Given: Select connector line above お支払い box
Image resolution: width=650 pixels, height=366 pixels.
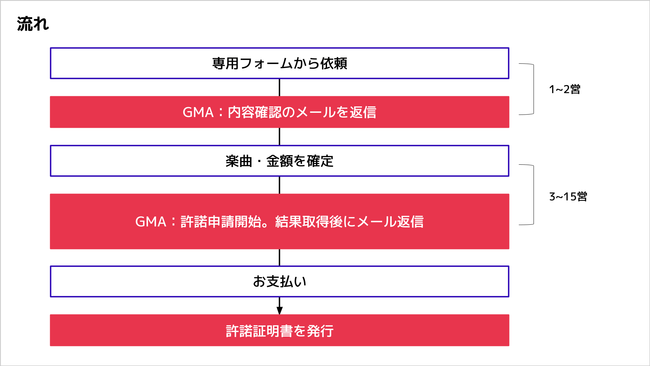Looking at the screenshot, I should (x=279, y=257).
